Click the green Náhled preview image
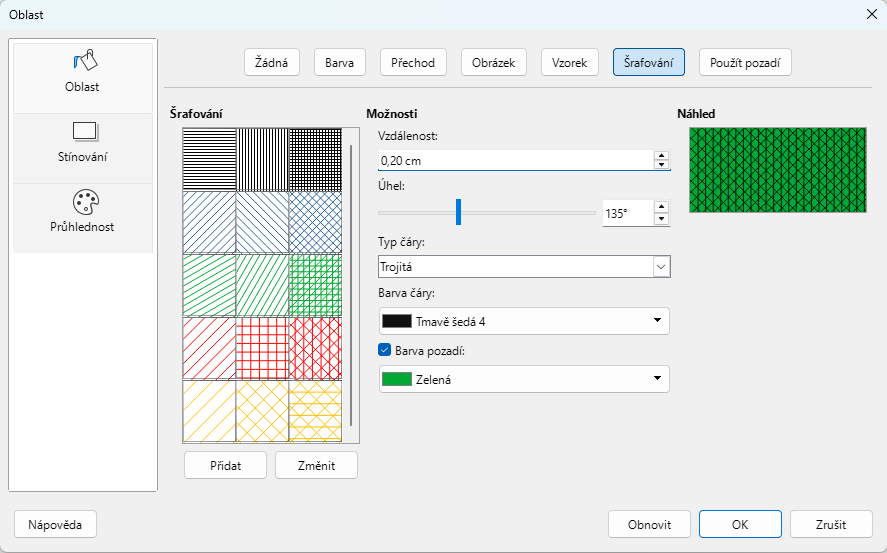Viewport: 887px width, 553px height. coord(778,170)
